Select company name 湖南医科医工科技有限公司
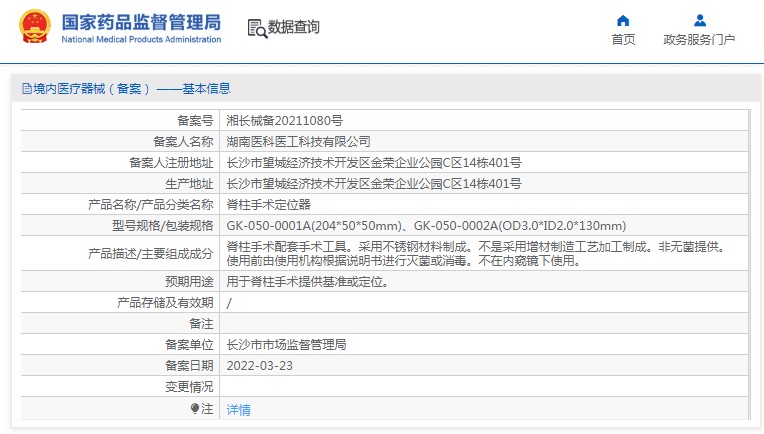 pyautogui.click(x=298, y=141)
